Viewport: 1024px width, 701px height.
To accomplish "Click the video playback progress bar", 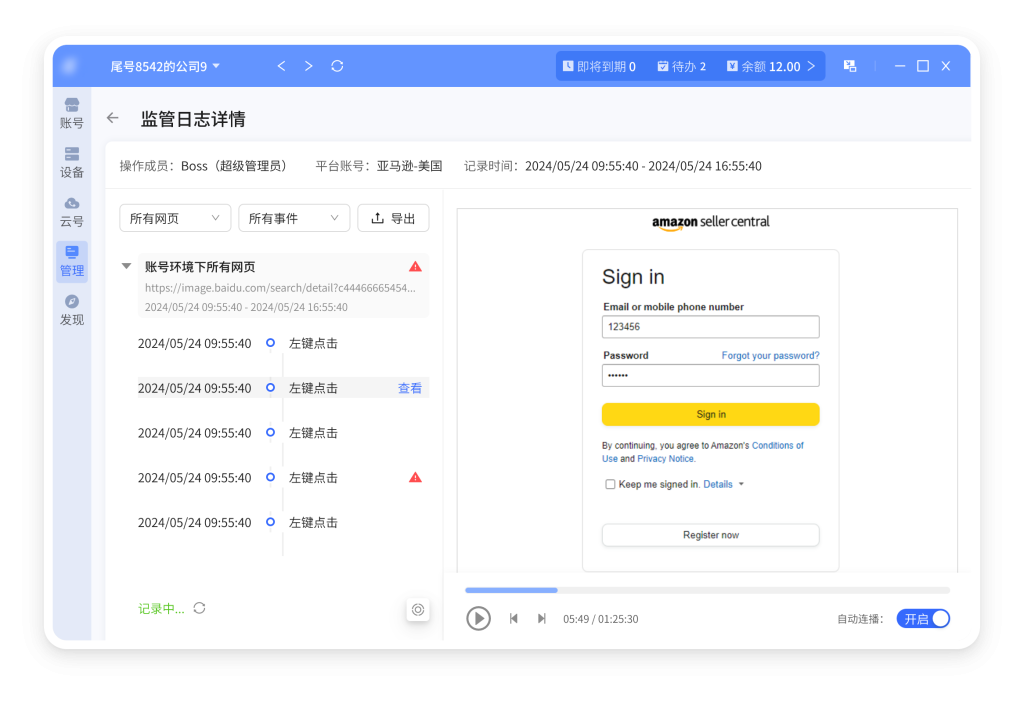I will 707,590.
